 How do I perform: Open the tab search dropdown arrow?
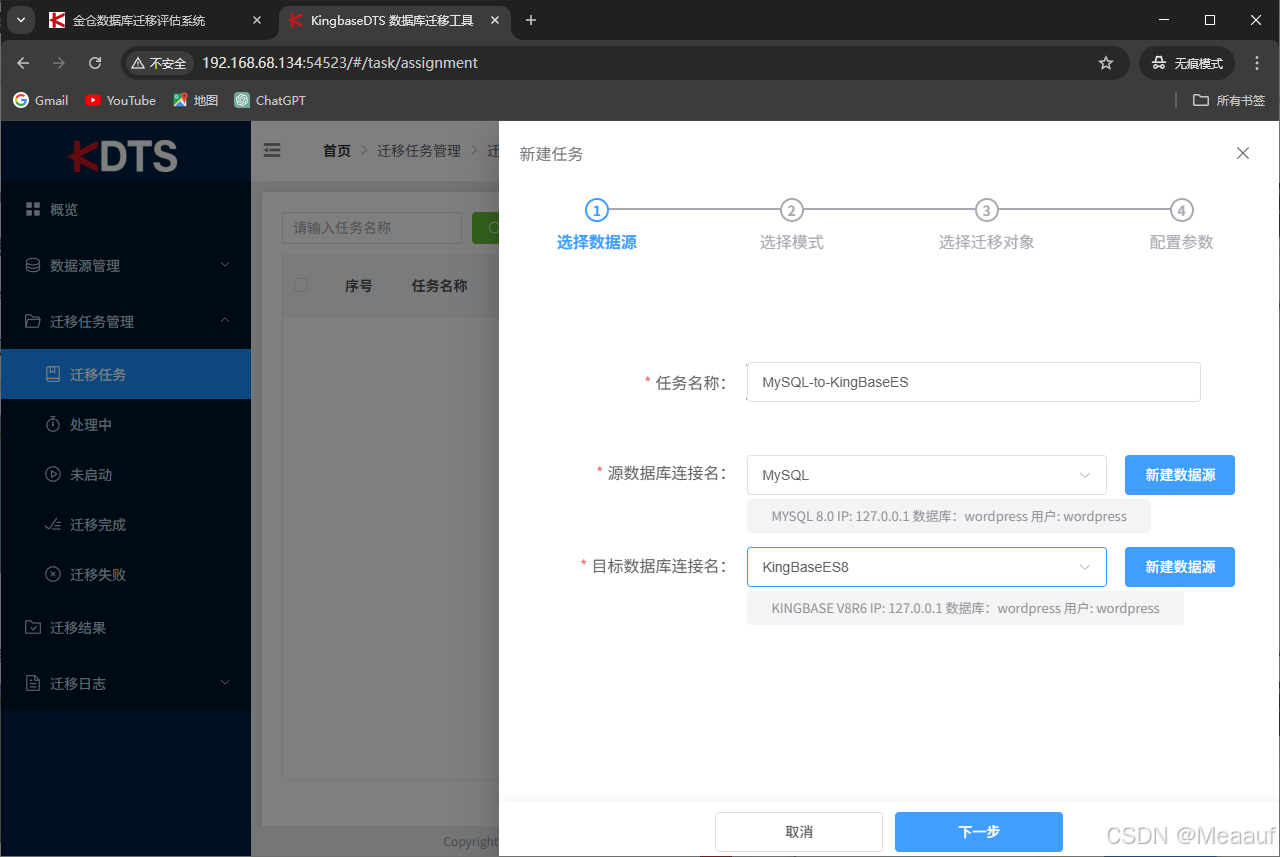tap(21, 20)
